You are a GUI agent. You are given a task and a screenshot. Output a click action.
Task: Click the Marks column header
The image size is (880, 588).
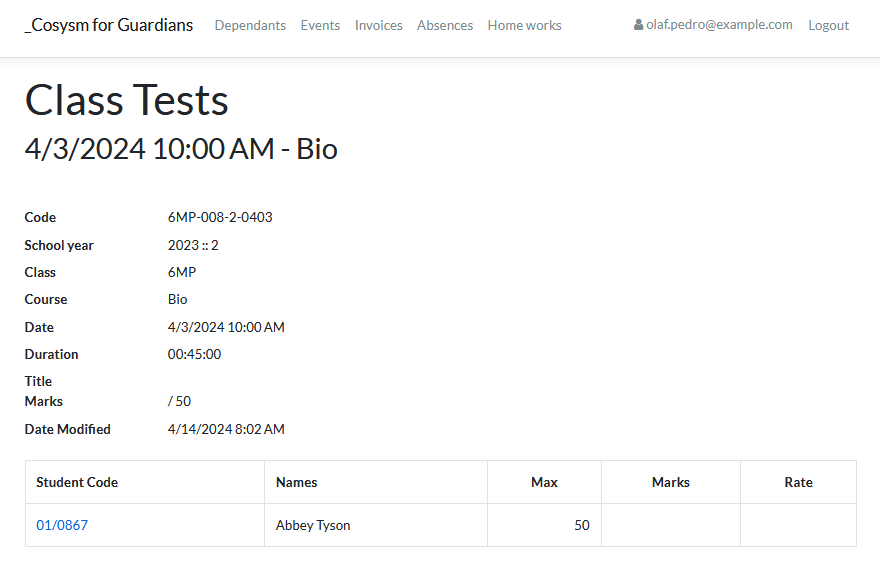click(x=670, y=482)
